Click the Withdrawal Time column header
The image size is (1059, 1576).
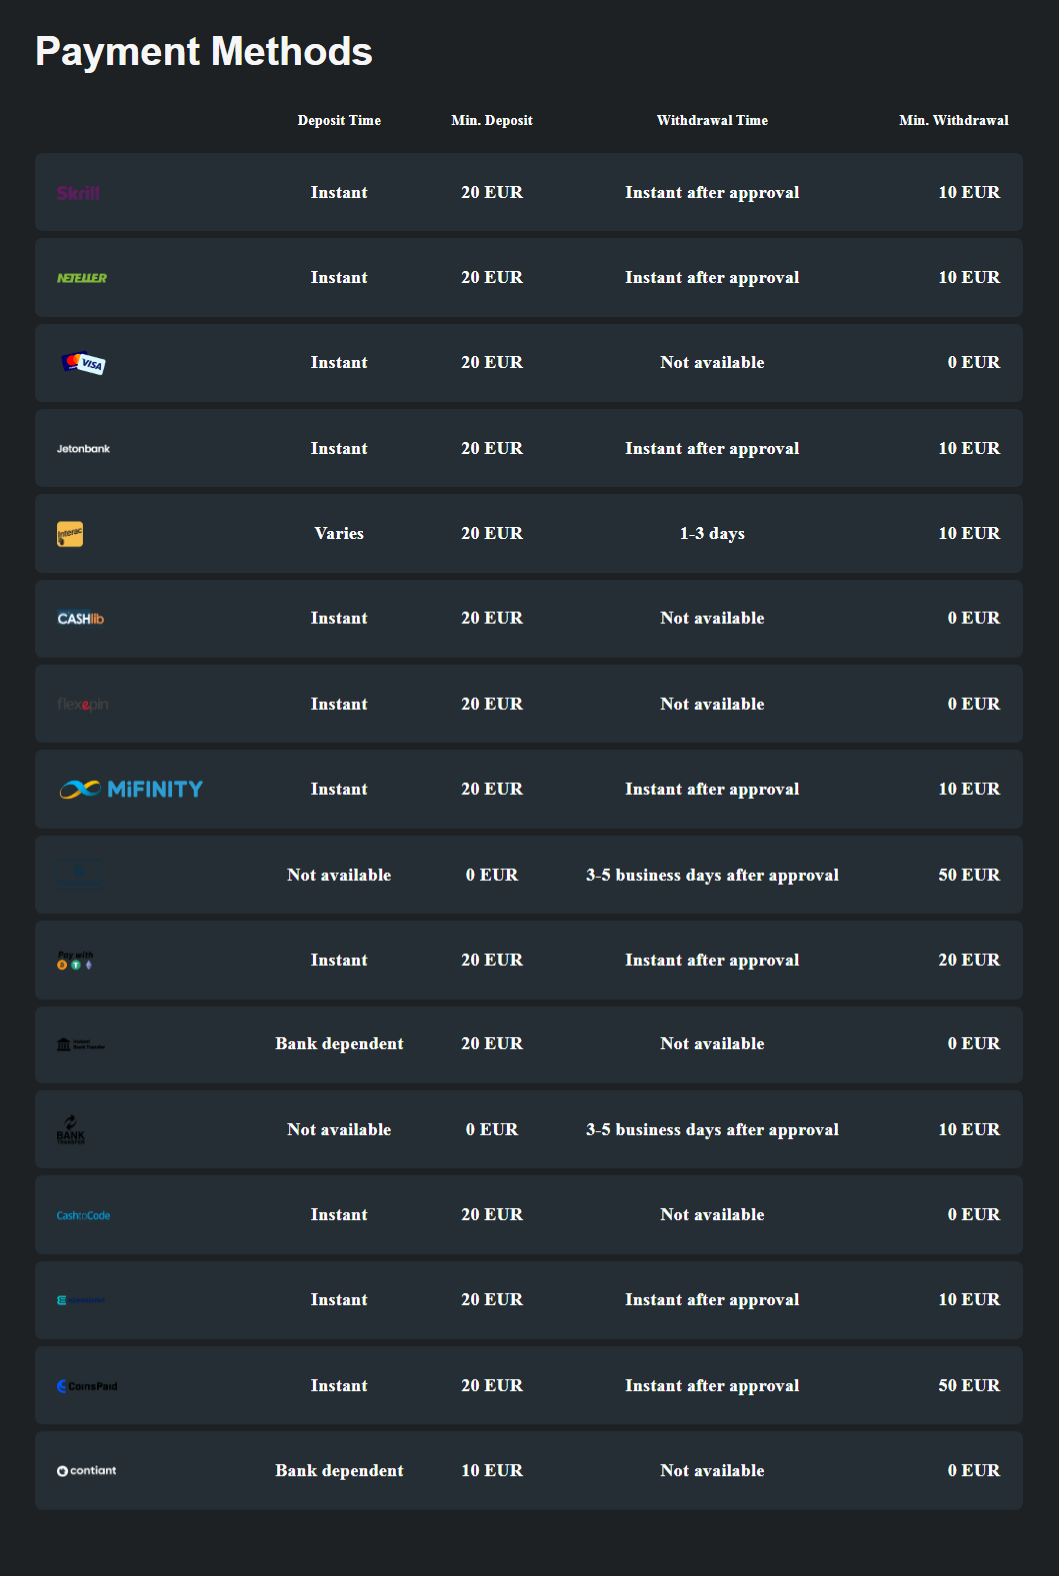(712, 121)
